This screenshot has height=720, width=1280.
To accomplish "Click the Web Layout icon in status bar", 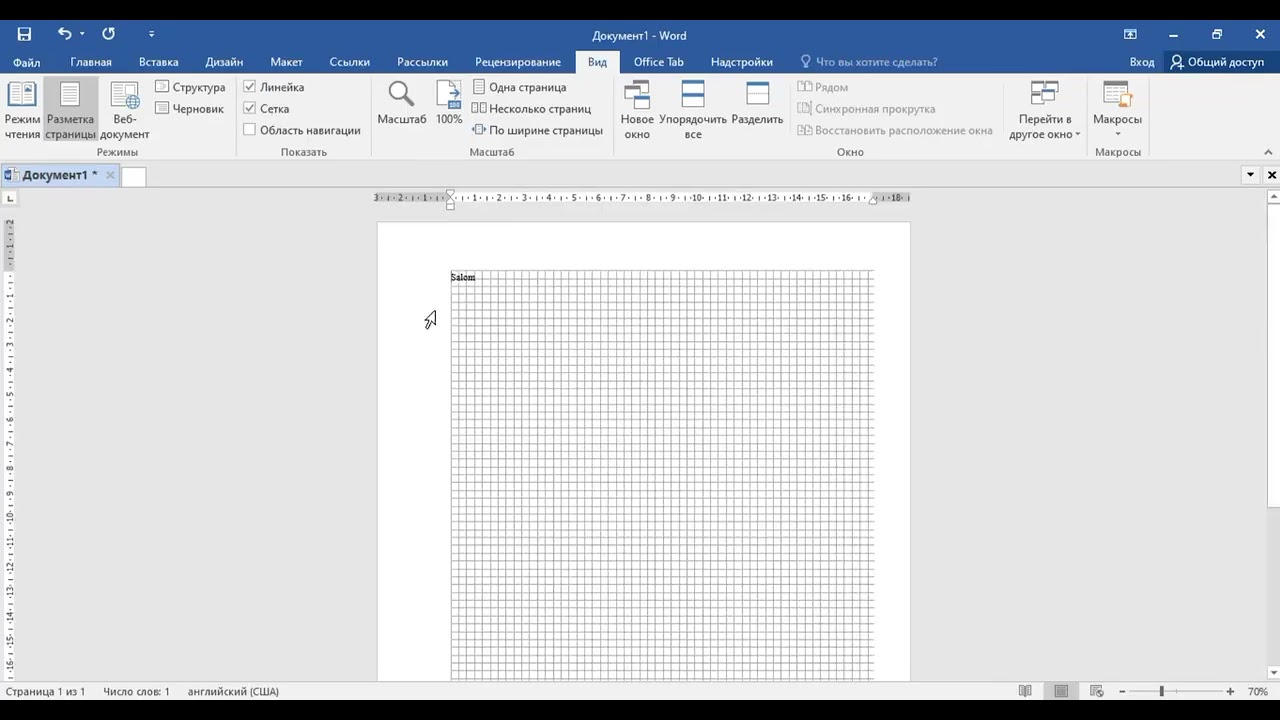I will [x=1097, y=691].
